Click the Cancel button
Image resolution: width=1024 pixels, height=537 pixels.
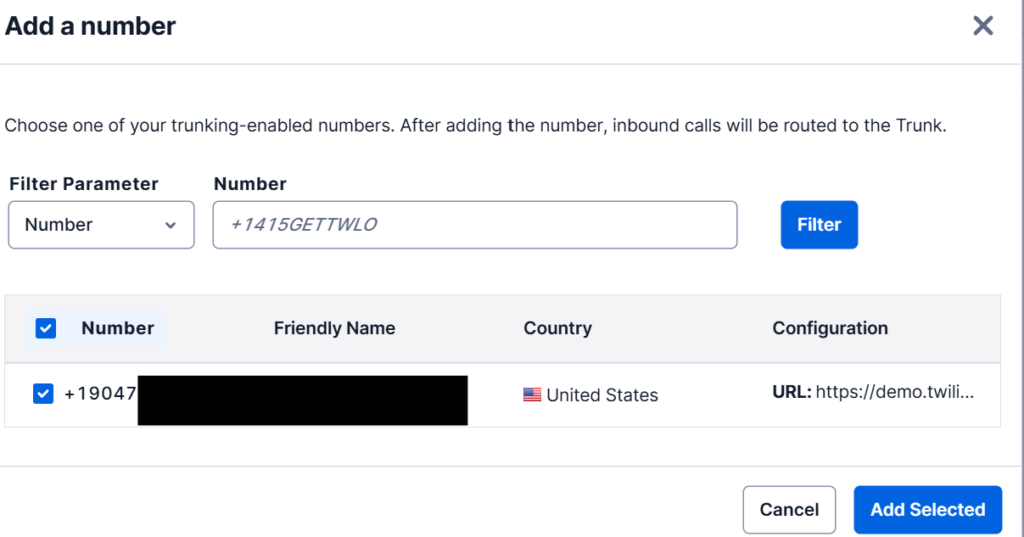click(x=789, y=510)
